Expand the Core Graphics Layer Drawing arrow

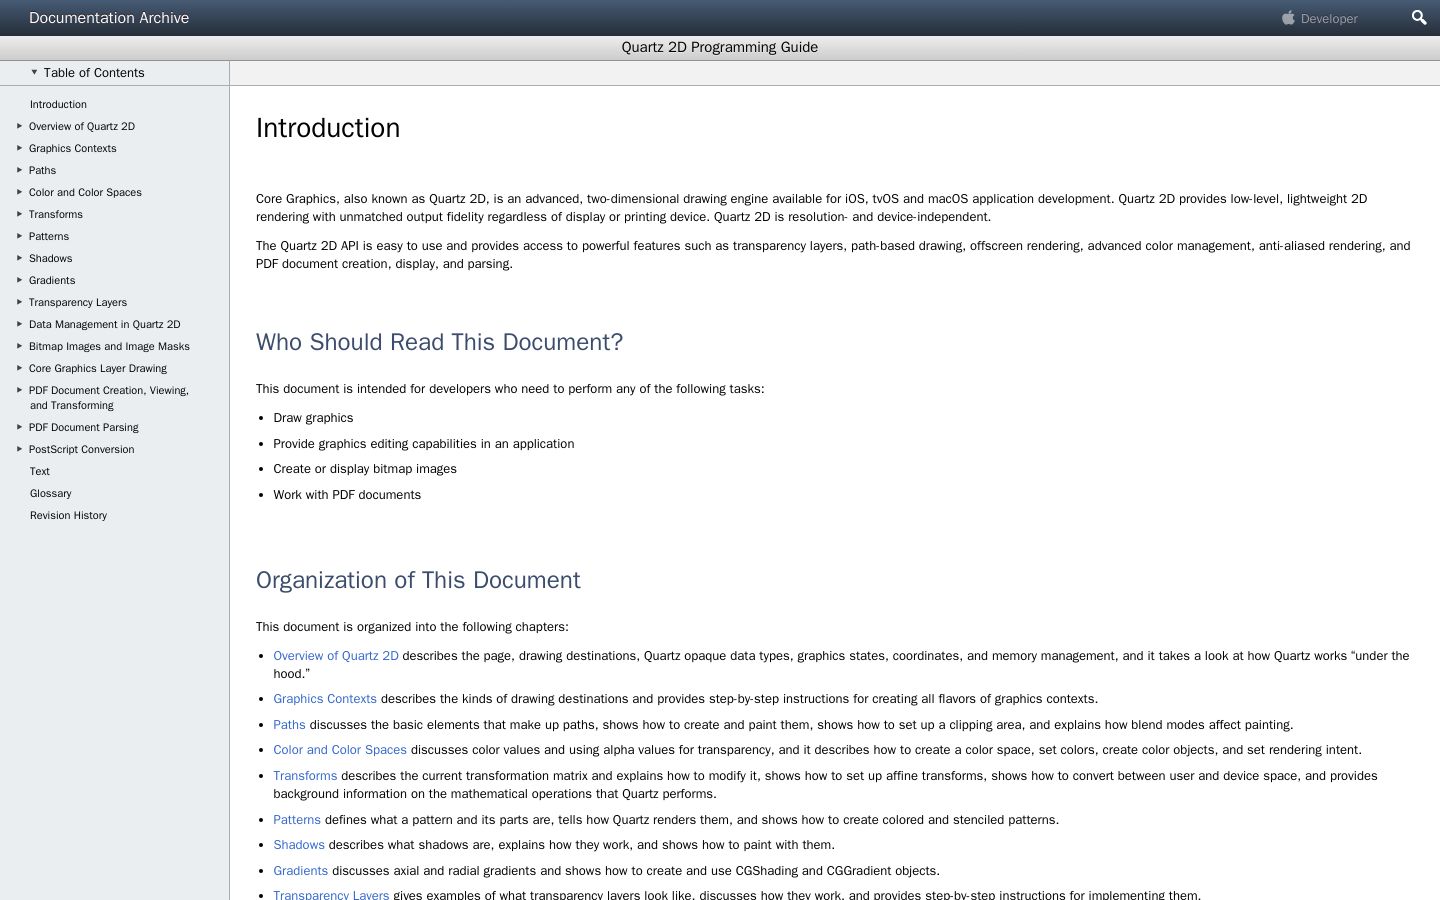(19, 368)
